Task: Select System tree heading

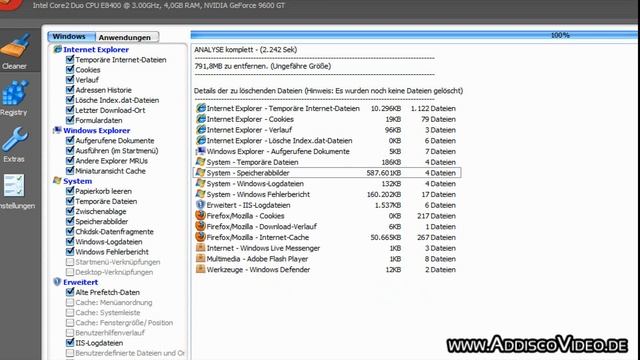Action: pyautogui.click(x=78, y=181)
